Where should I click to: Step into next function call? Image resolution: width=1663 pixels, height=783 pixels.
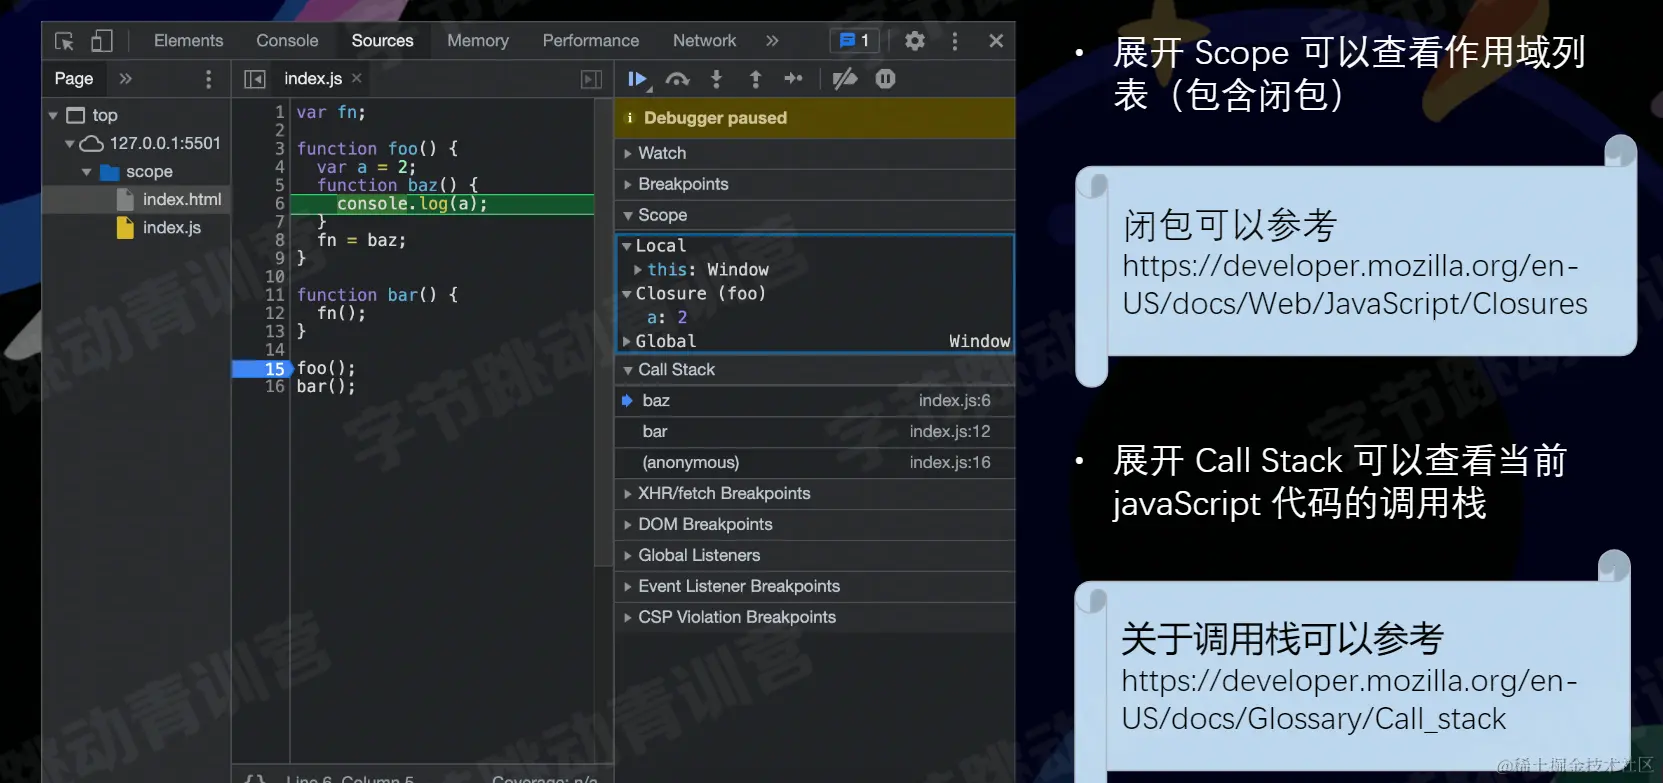point(716,79)
